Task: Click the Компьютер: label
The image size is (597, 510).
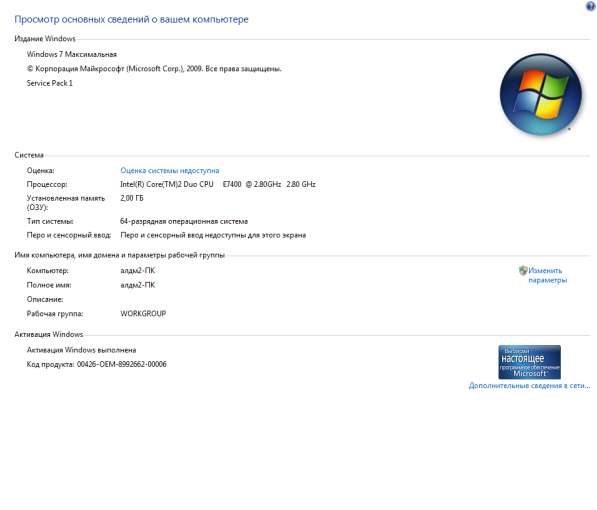Action: coord(48,270)
